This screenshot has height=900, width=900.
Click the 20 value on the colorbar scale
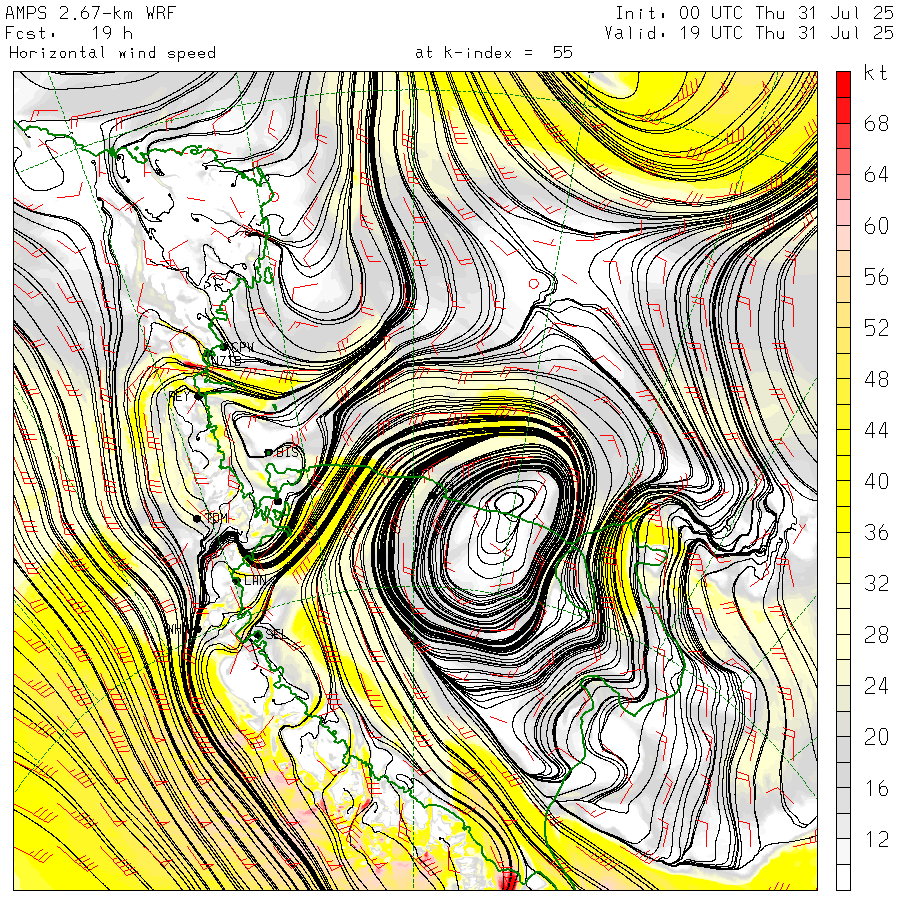click(876, 736)
